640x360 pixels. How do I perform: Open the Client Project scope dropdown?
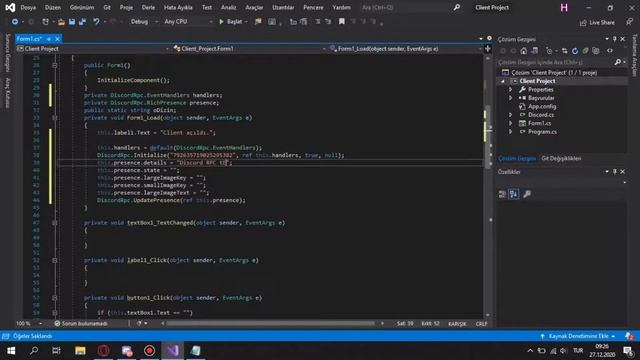click(x=93, y=49)
